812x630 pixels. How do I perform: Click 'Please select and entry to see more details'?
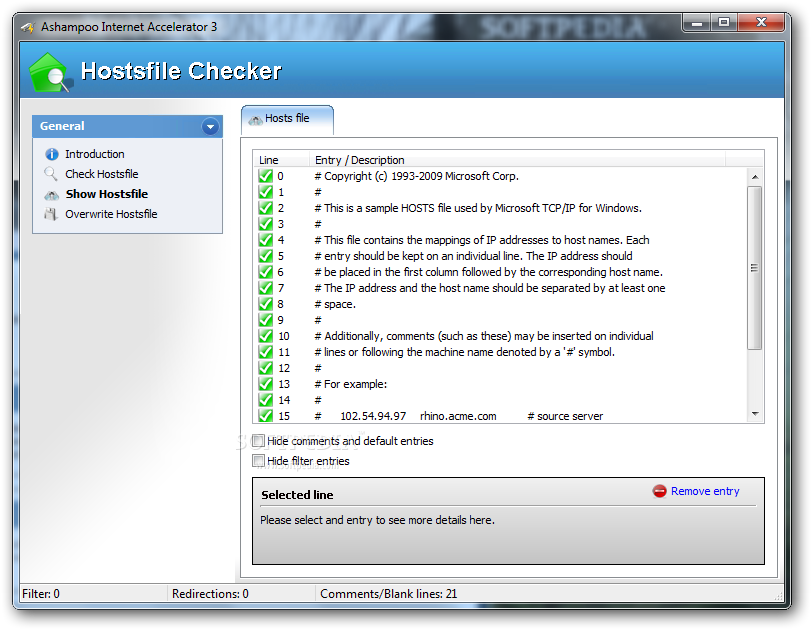pyautogui.click(x=377, y=520)
